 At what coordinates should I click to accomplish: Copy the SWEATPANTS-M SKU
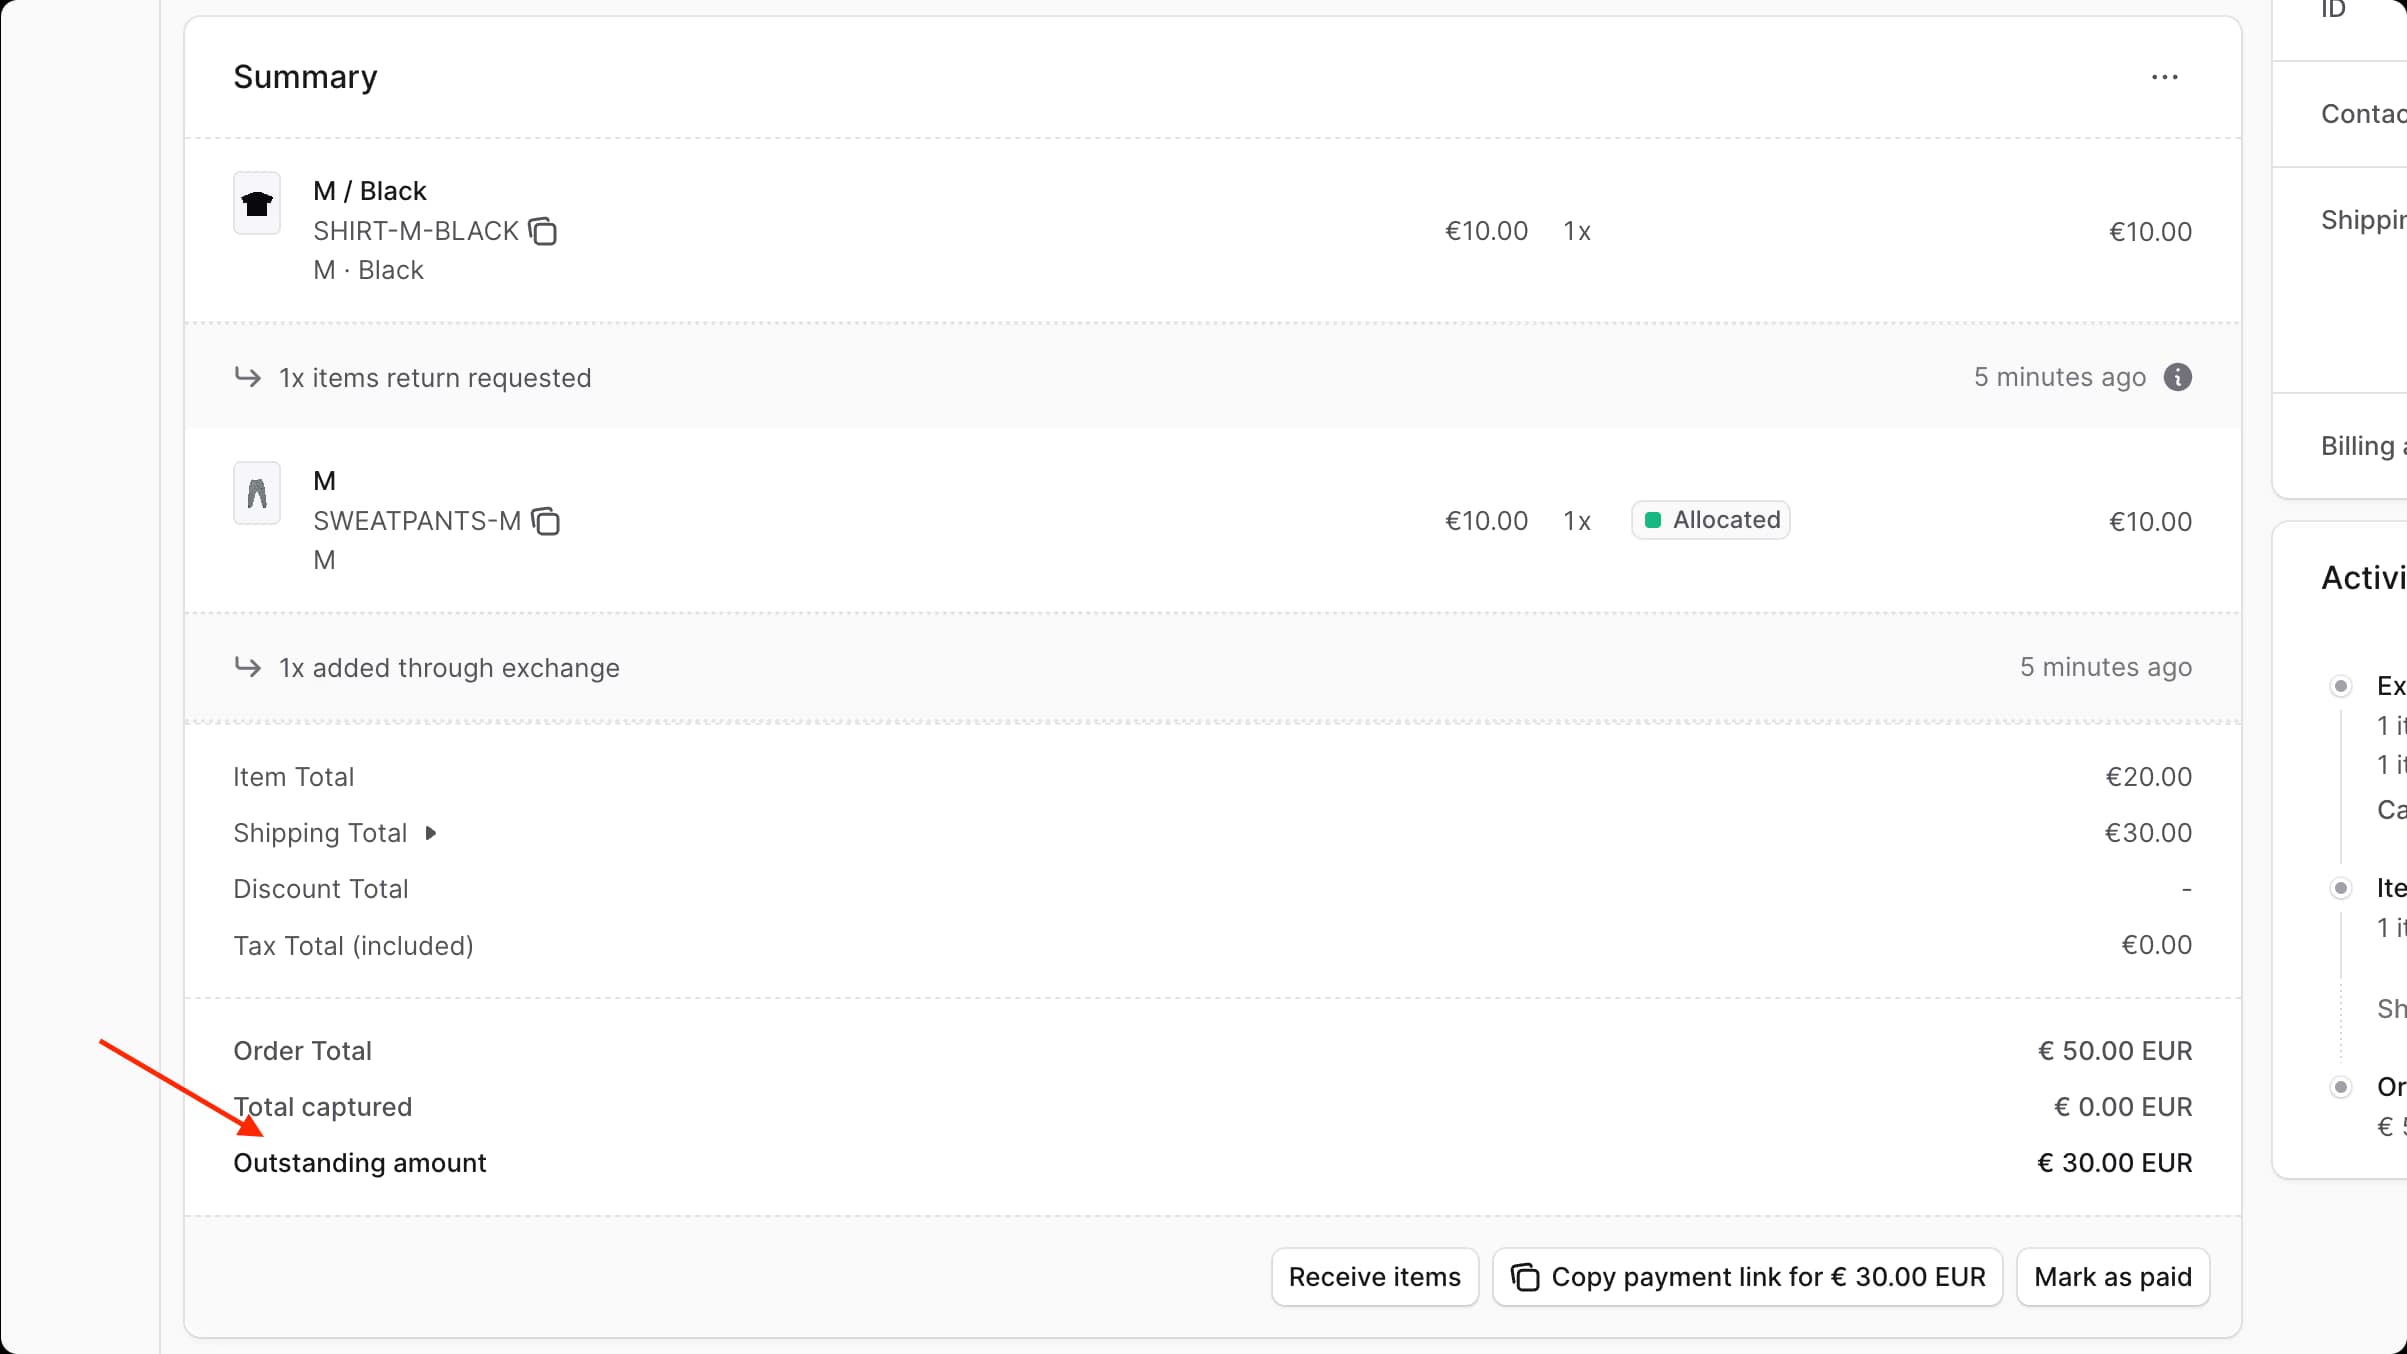[546, 521]
